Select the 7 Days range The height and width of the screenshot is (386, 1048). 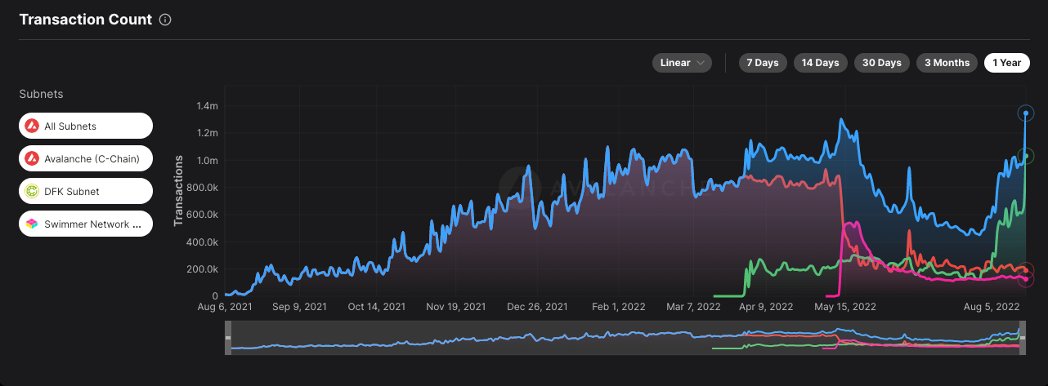pyautogui.click(x=763, y=63)
